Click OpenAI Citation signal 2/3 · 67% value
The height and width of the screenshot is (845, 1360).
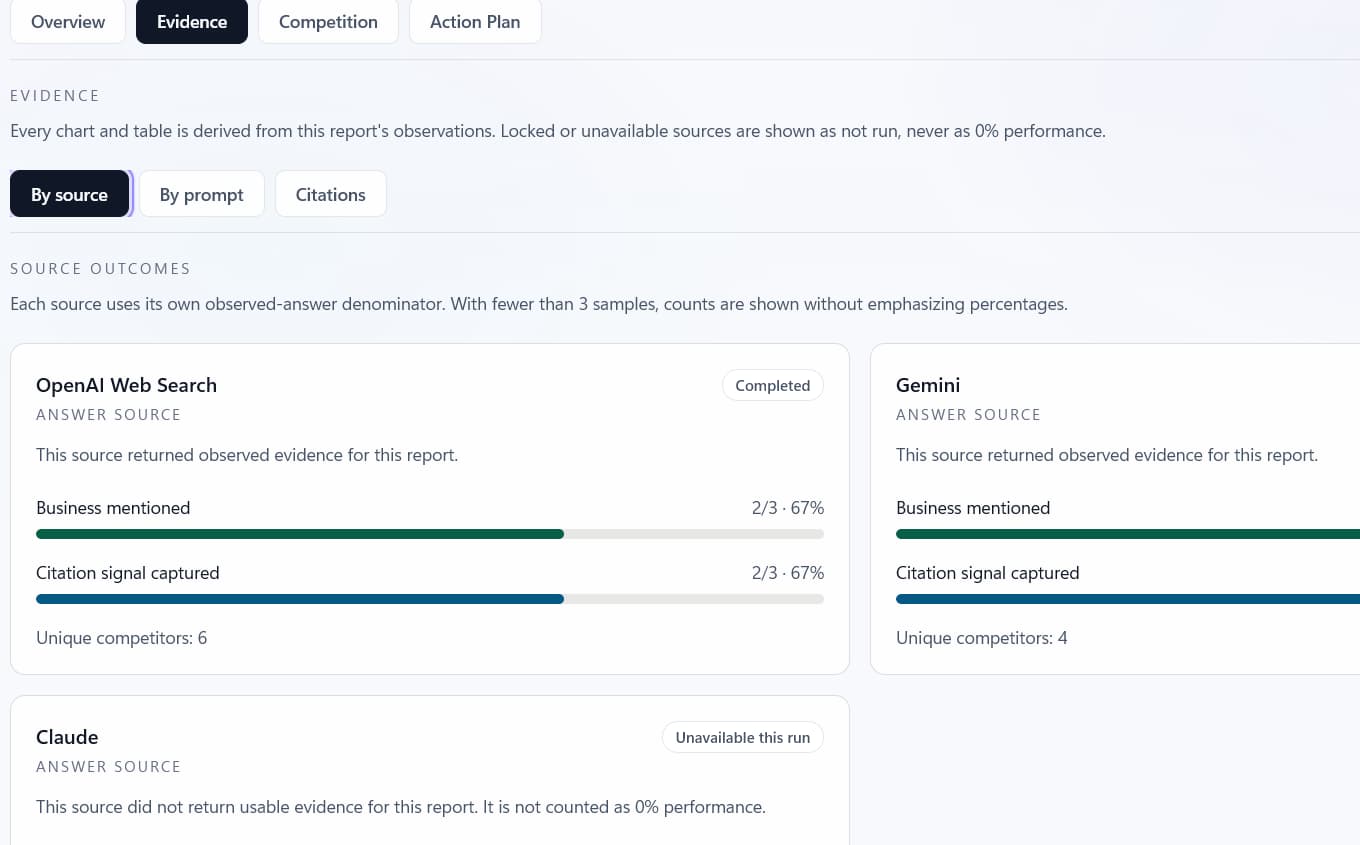click(x=788, y=573)
